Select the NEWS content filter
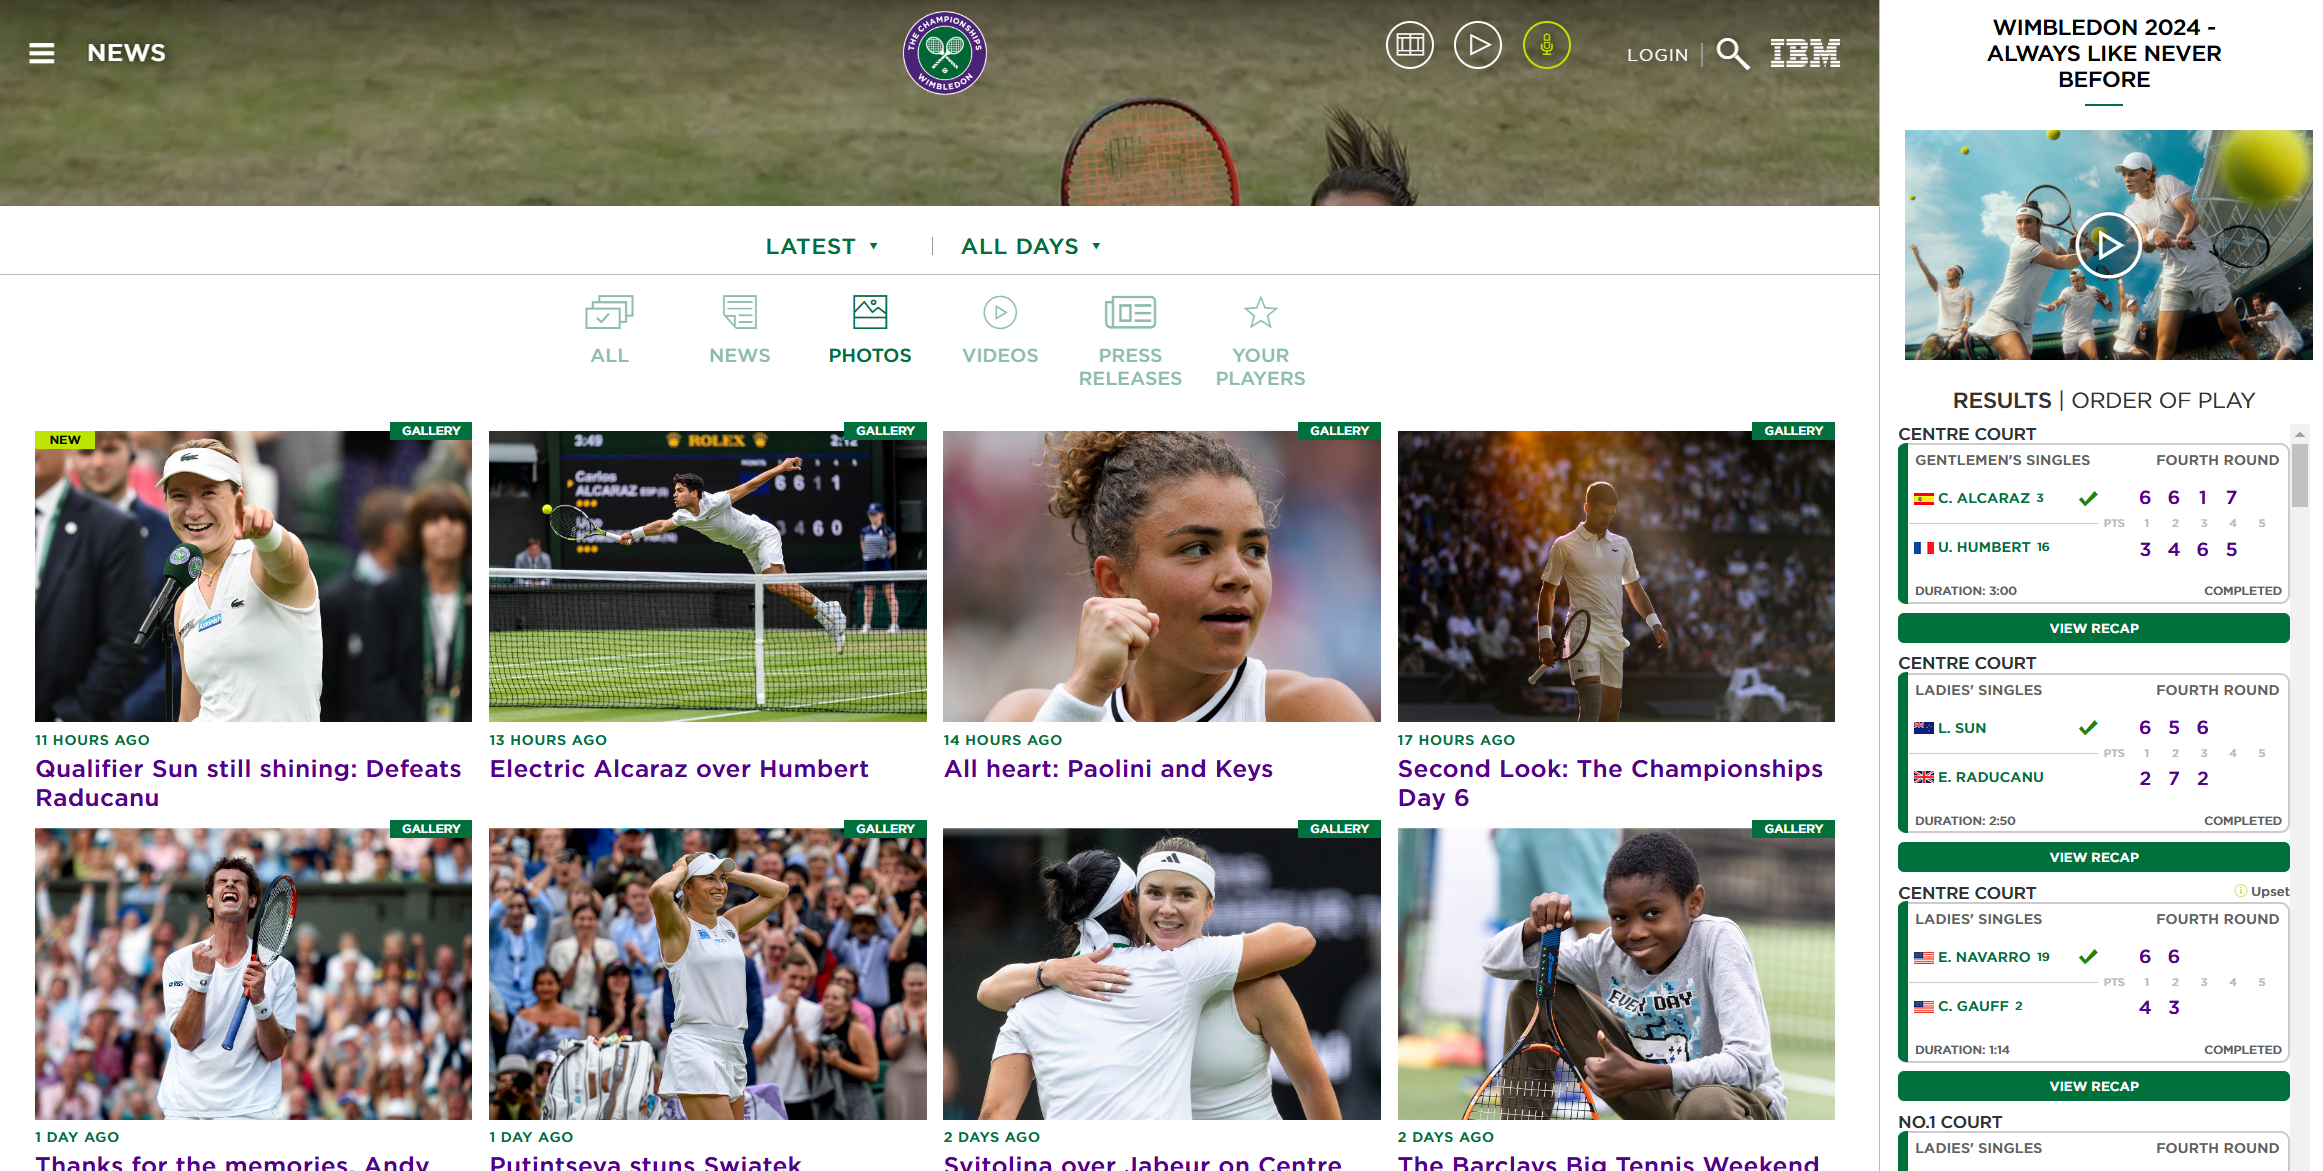 point(739,331)
